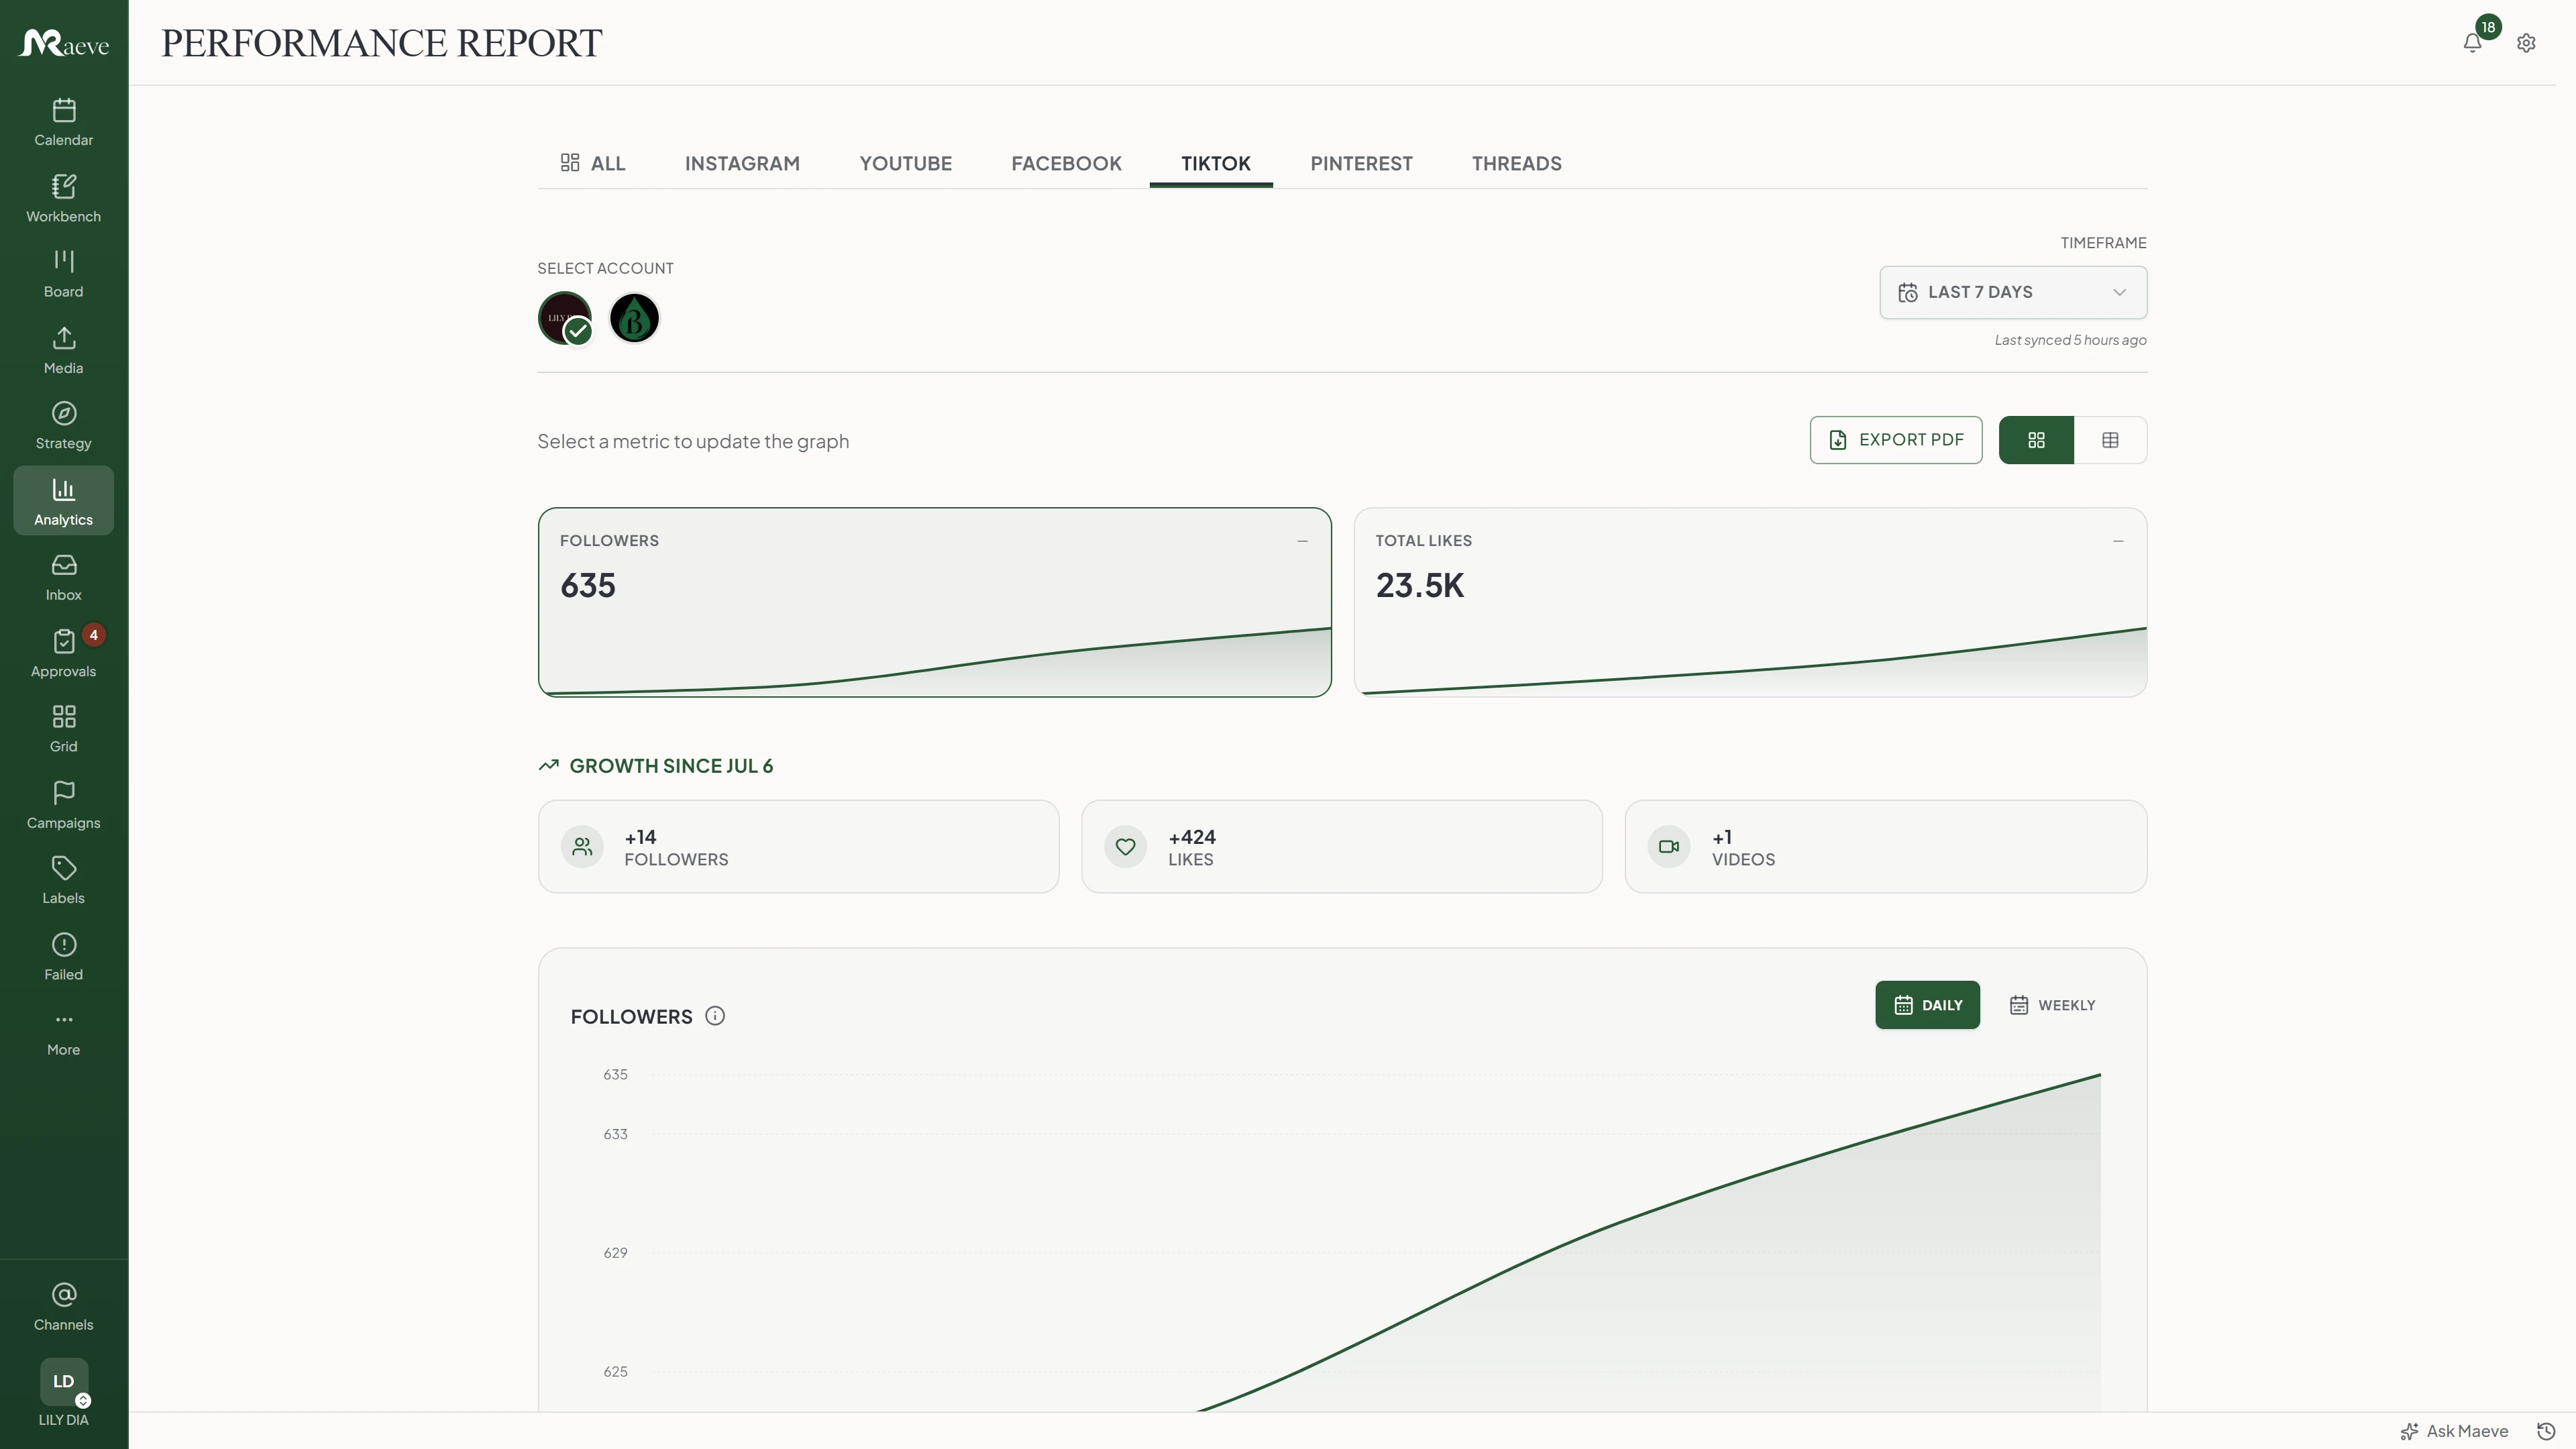Switch to the All platforms tab
Screen dimensions: 2576x1449
(593, 163)
